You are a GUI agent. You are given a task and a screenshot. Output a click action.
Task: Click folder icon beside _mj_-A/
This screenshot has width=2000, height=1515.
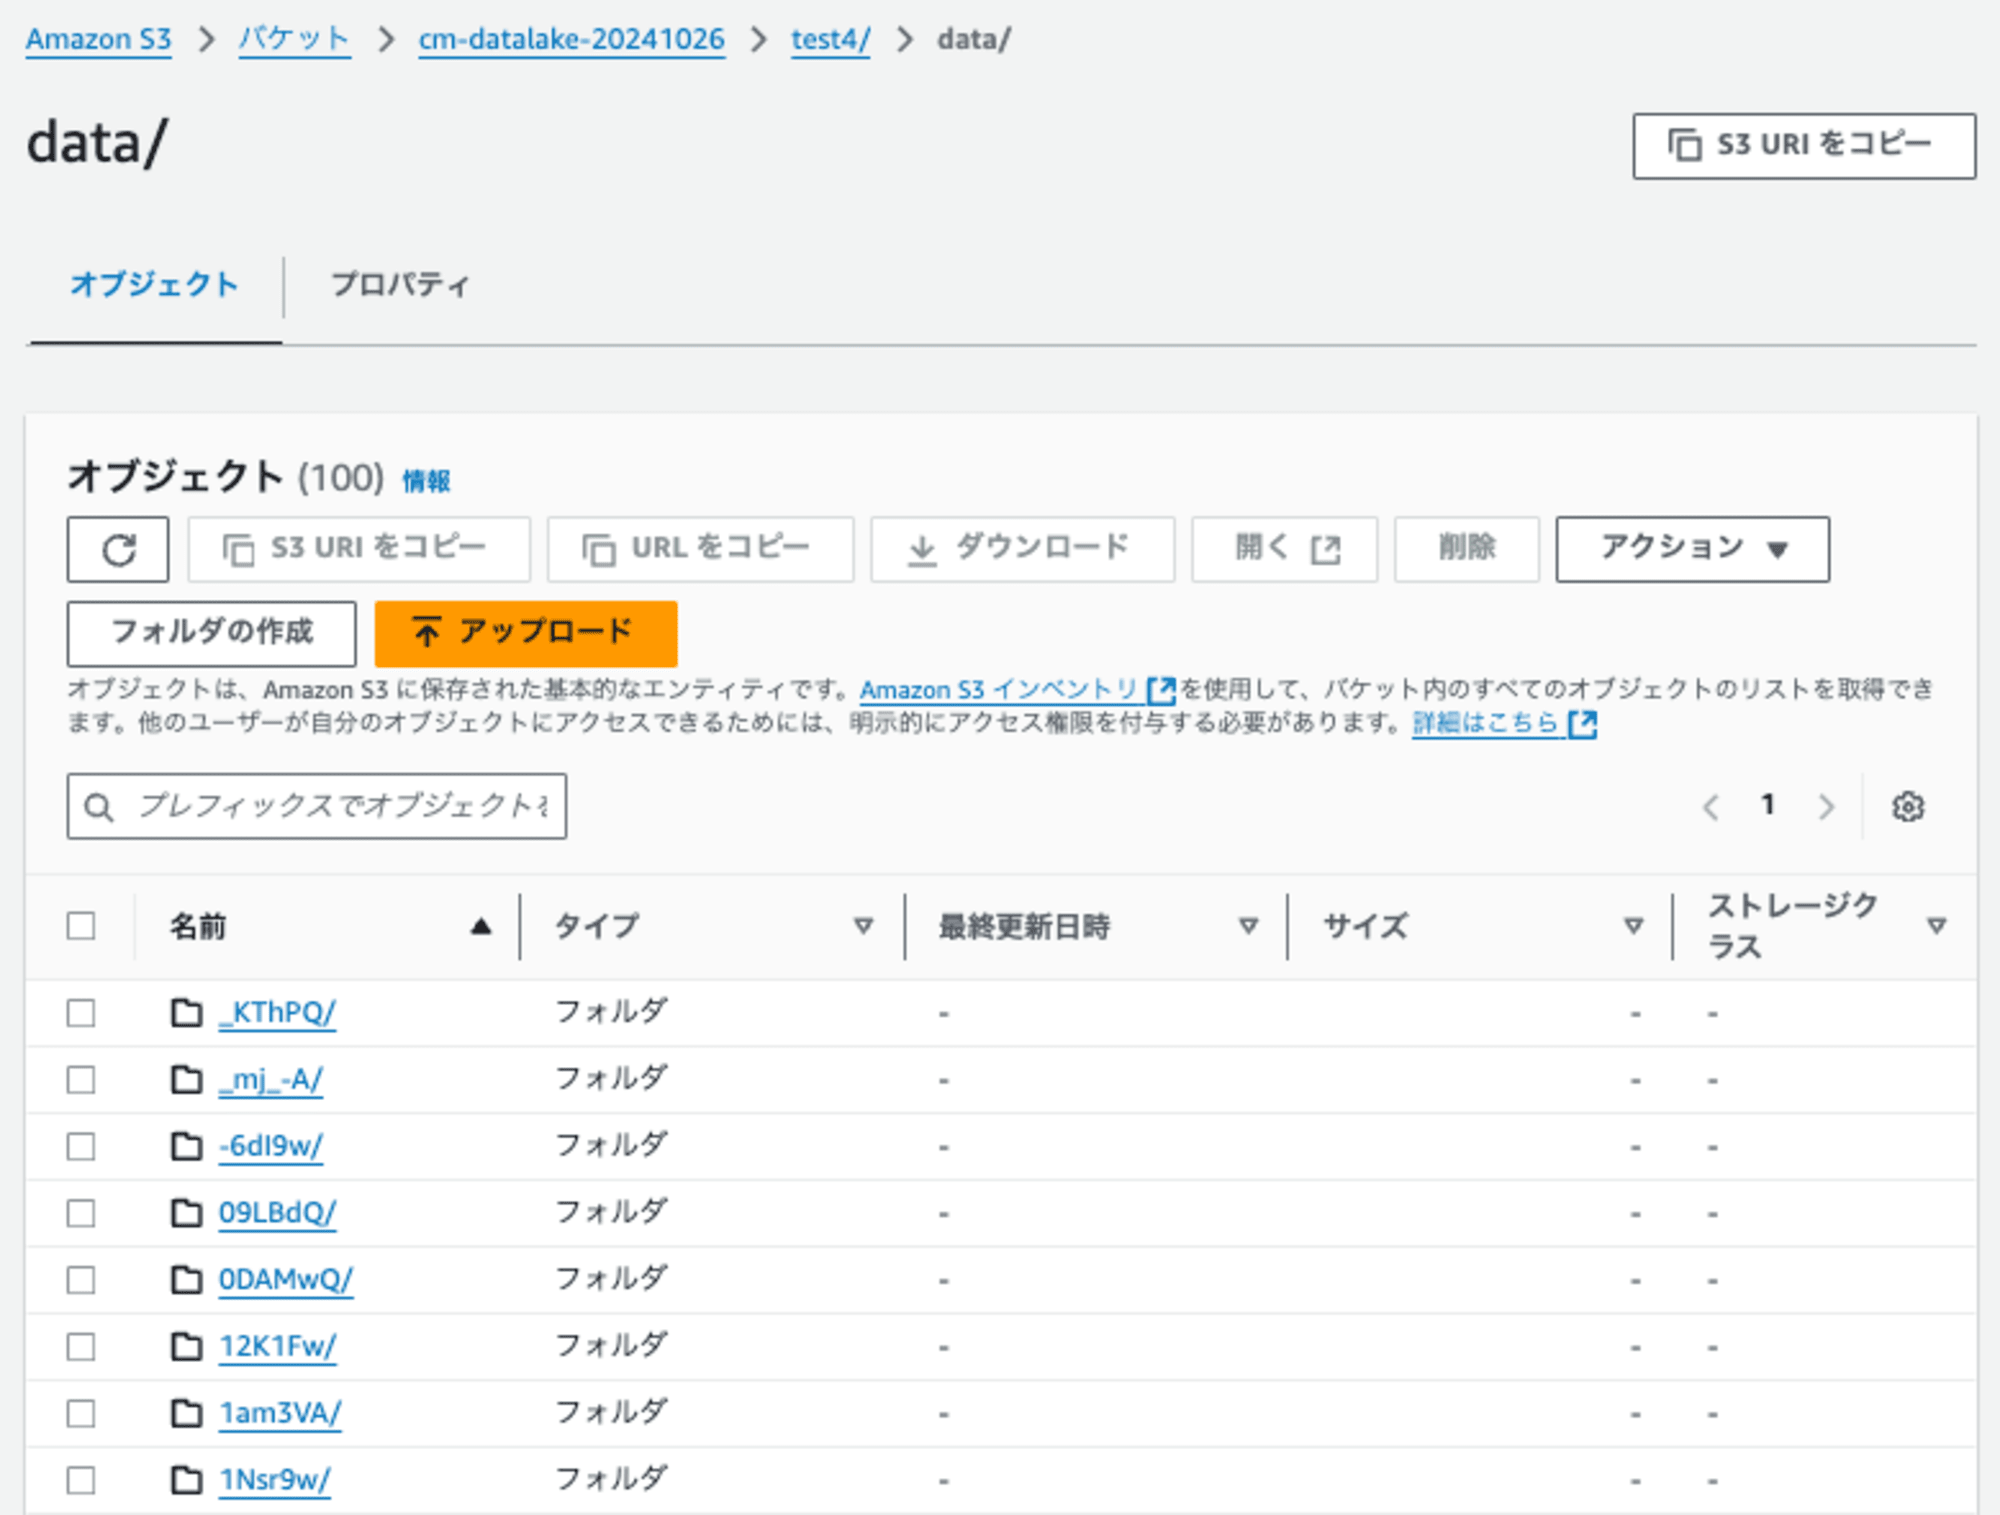pos(186,1080)
